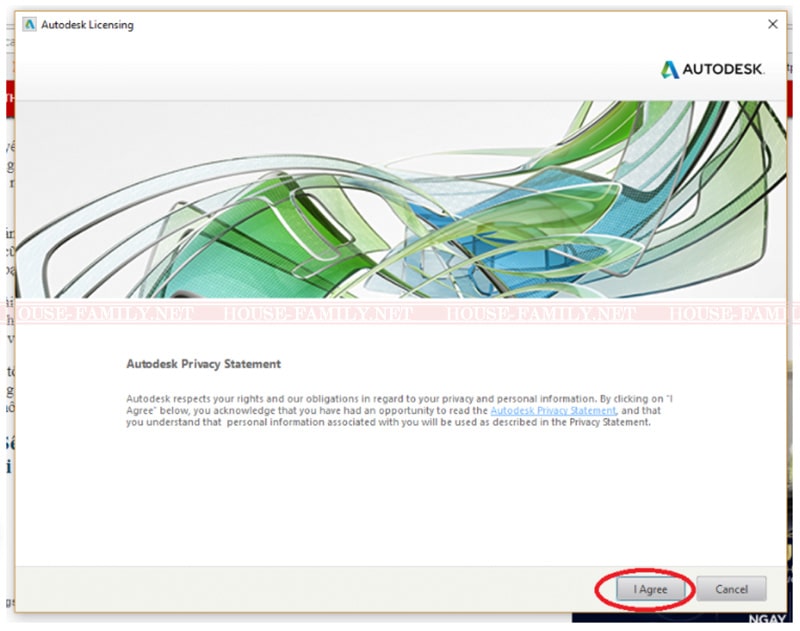This screenshot has width=800, height=631.
Task: Cancel the Autodesk Licensing dialog
Action: pos(731,589)
